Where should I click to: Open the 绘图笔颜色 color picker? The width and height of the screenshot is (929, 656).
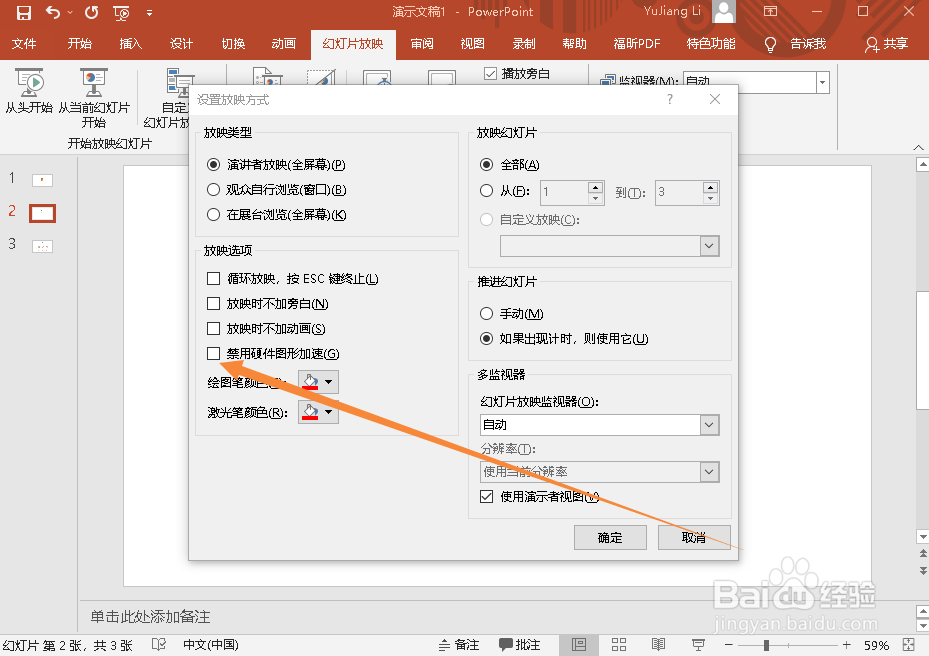(318, 382)
